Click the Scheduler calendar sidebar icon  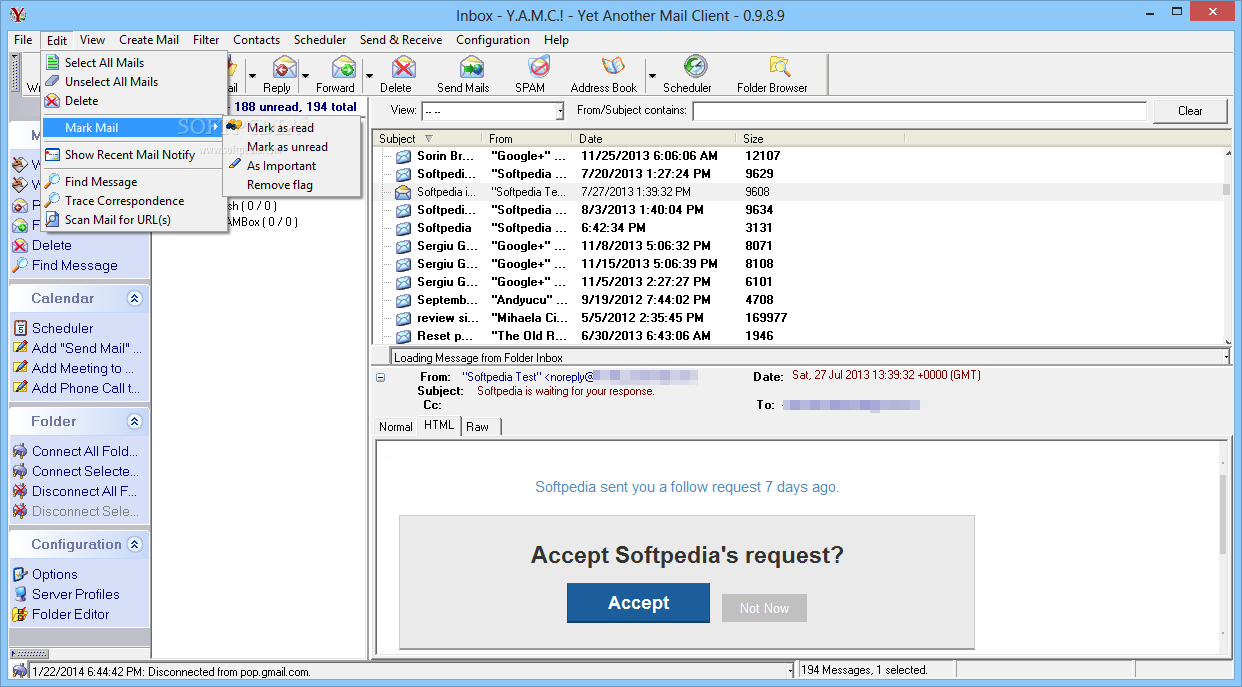pyautogui.click(x=20, y=328)
